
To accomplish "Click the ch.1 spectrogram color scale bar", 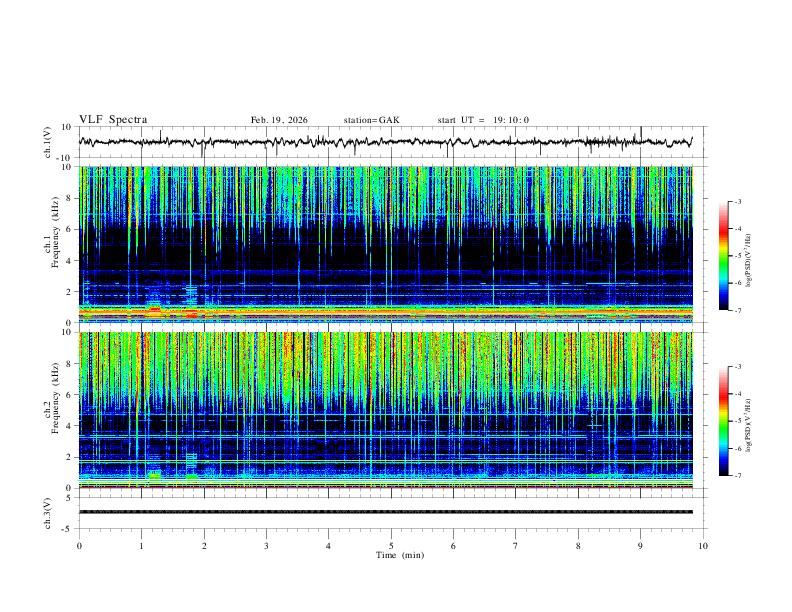I will point(723,256).
